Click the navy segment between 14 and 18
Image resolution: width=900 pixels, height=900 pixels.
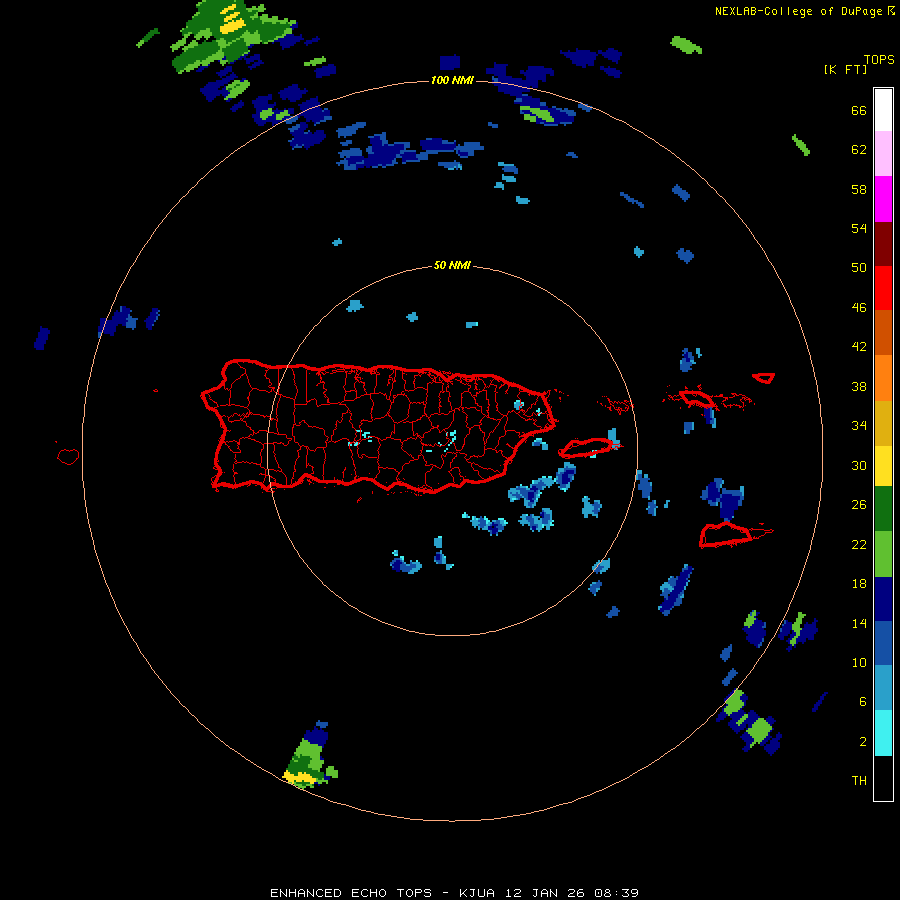click(883, 599)
